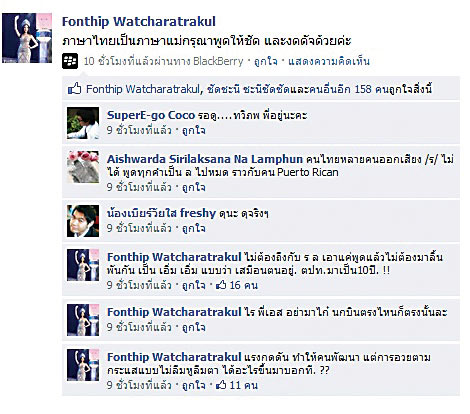
Task: Like the comment mentioning Puerto Rican
Action: coord(193,187)
